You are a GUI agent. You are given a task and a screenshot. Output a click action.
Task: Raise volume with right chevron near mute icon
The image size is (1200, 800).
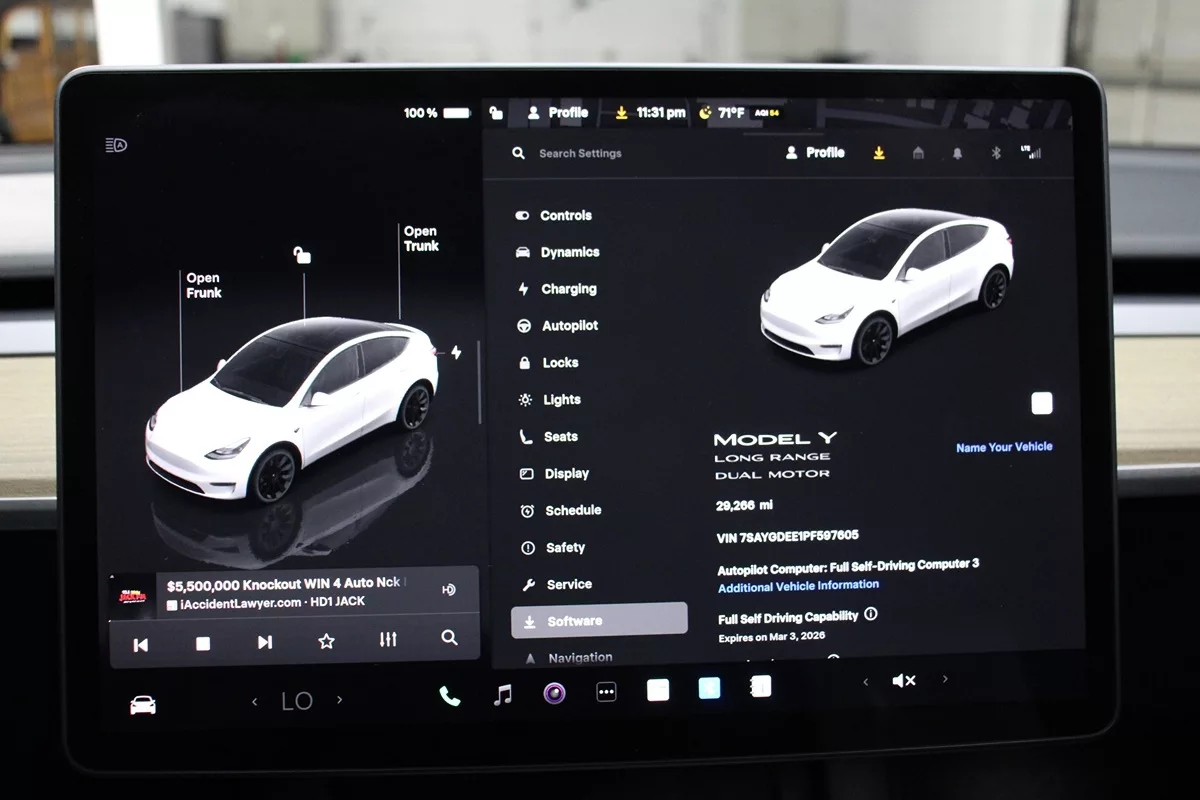(944, 679)
